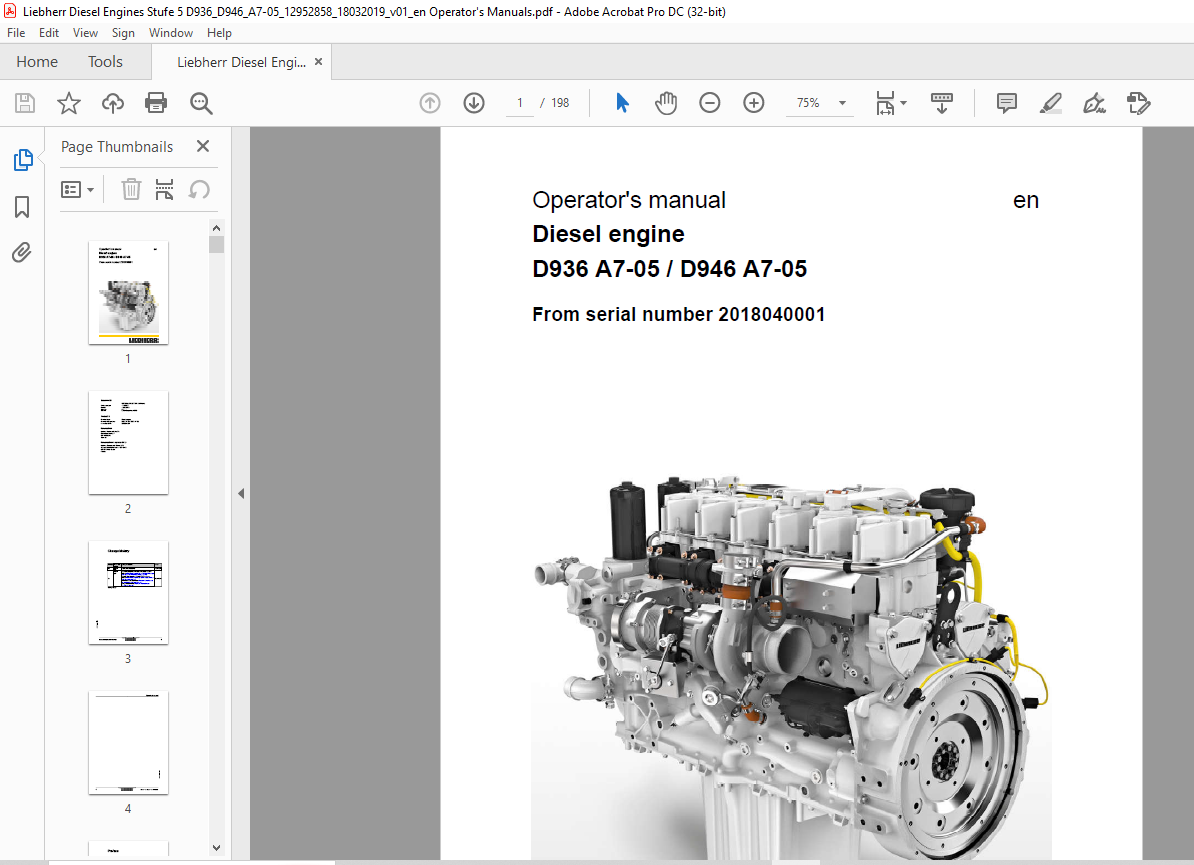Viewport: 1194px width, 865px height.
Task: Open the Bookmarks panel icon
Action: [x=22, y=206]
